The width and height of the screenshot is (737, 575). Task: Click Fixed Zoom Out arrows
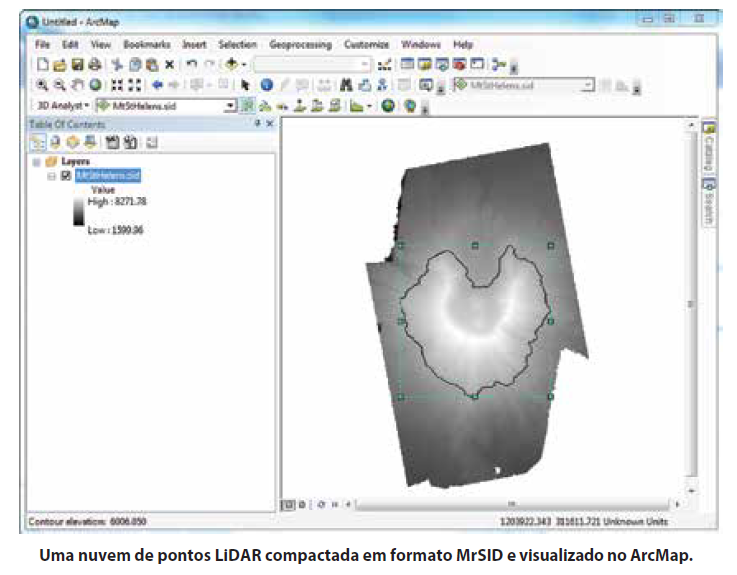[x=134, y=85]
